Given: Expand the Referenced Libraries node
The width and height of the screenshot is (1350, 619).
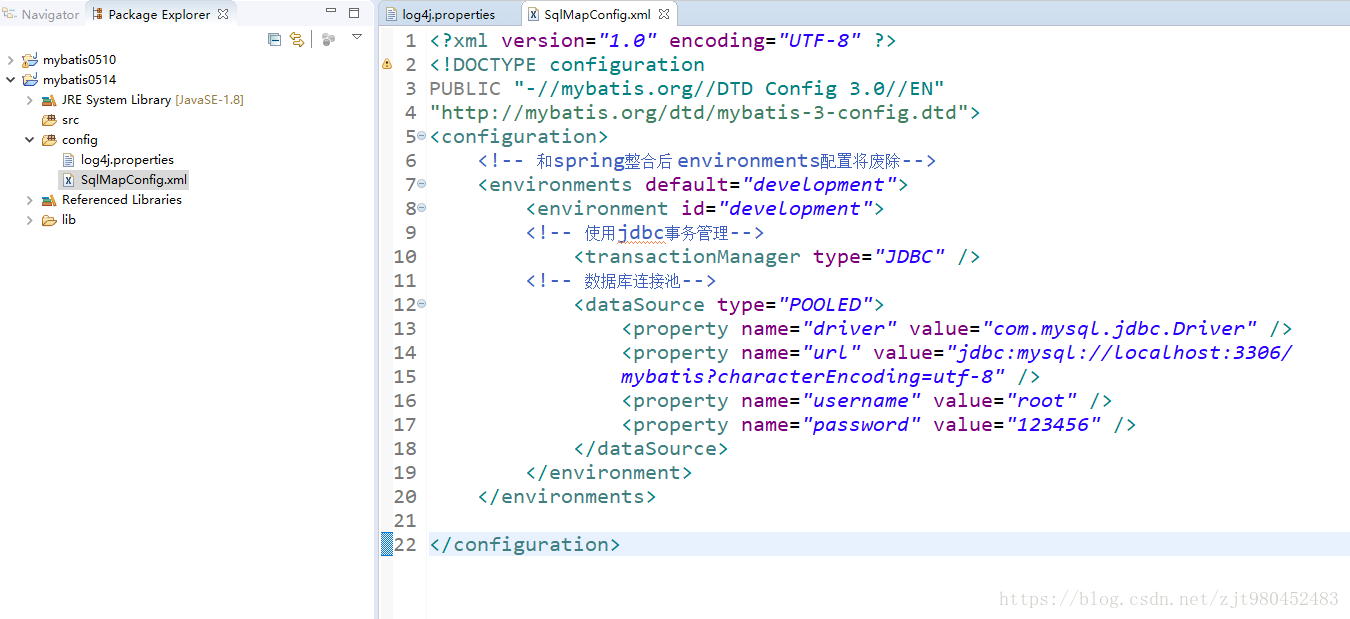Looking at the screenshot, I should (29, 200).
